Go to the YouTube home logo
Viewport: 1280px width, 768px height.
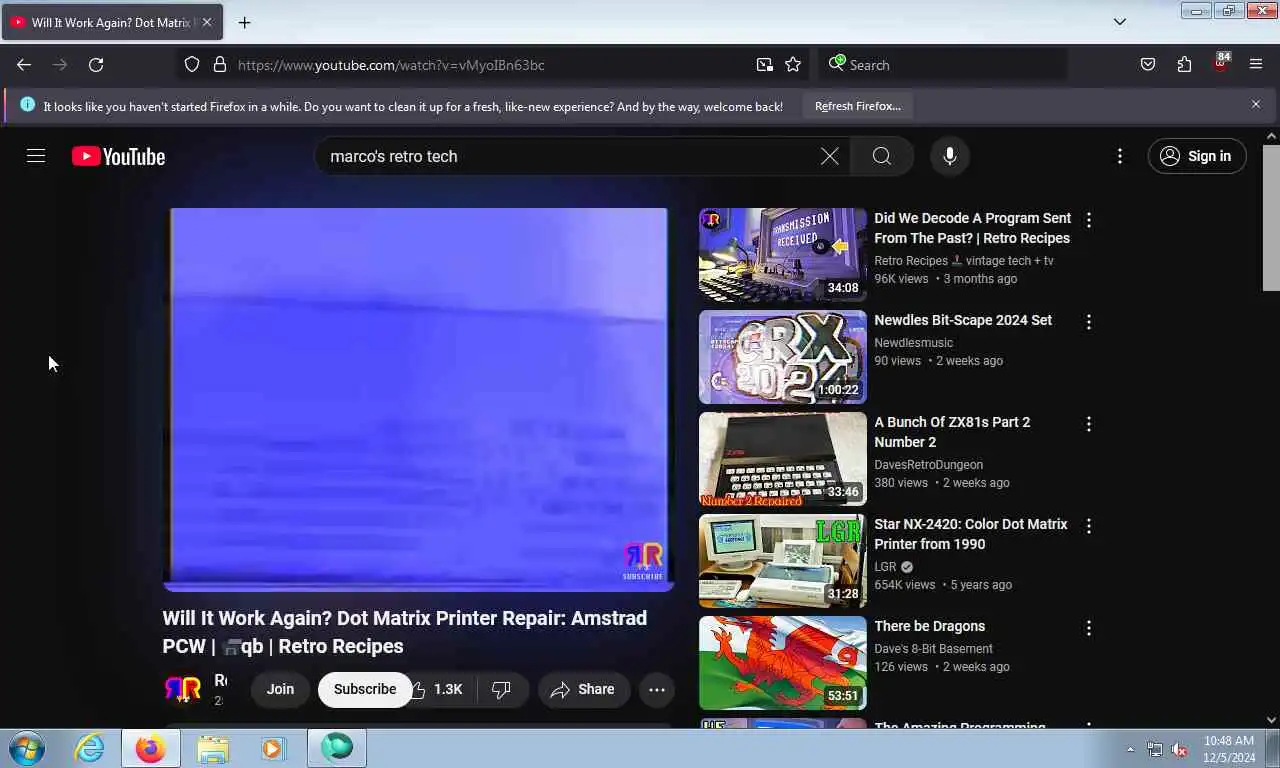pyautogui.click(x=118, y=156)
